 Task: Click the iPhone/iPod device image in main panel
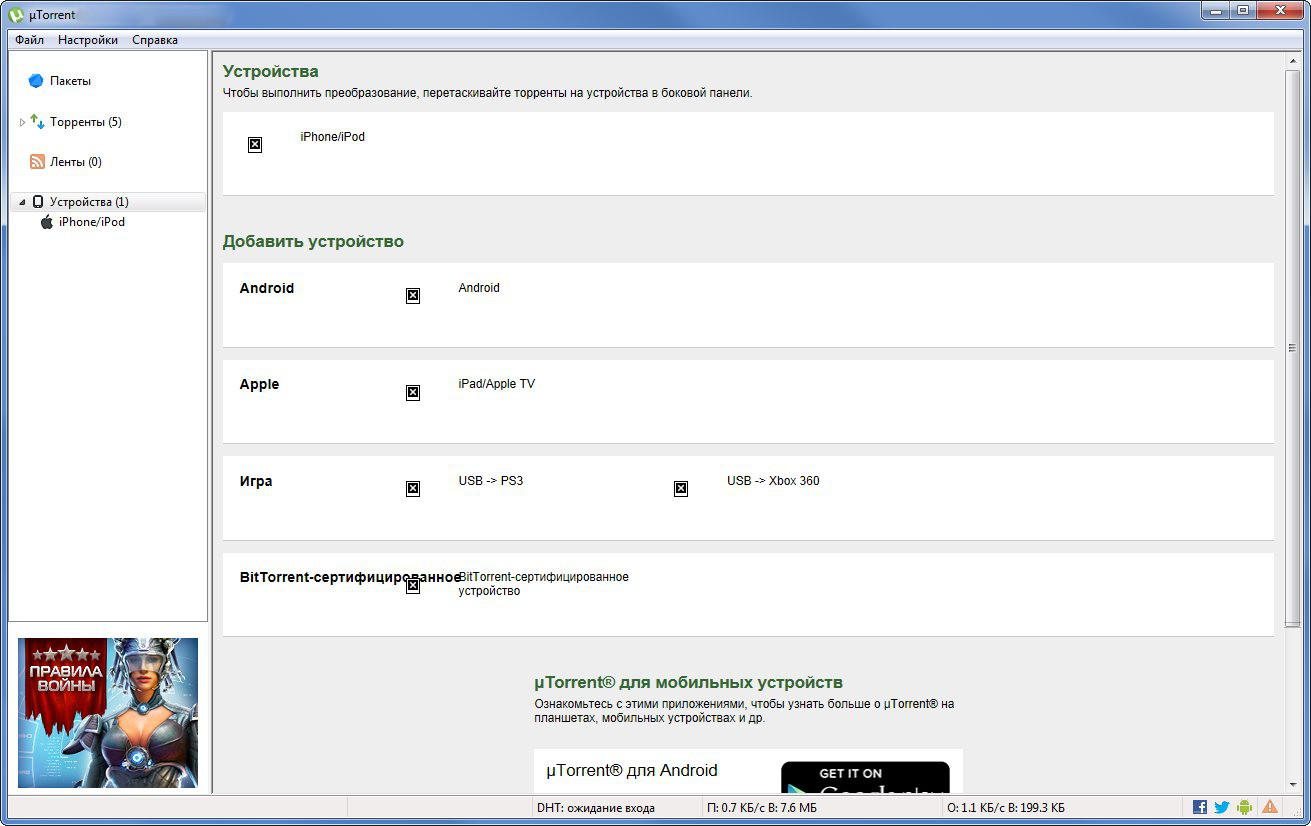point(255,145)
